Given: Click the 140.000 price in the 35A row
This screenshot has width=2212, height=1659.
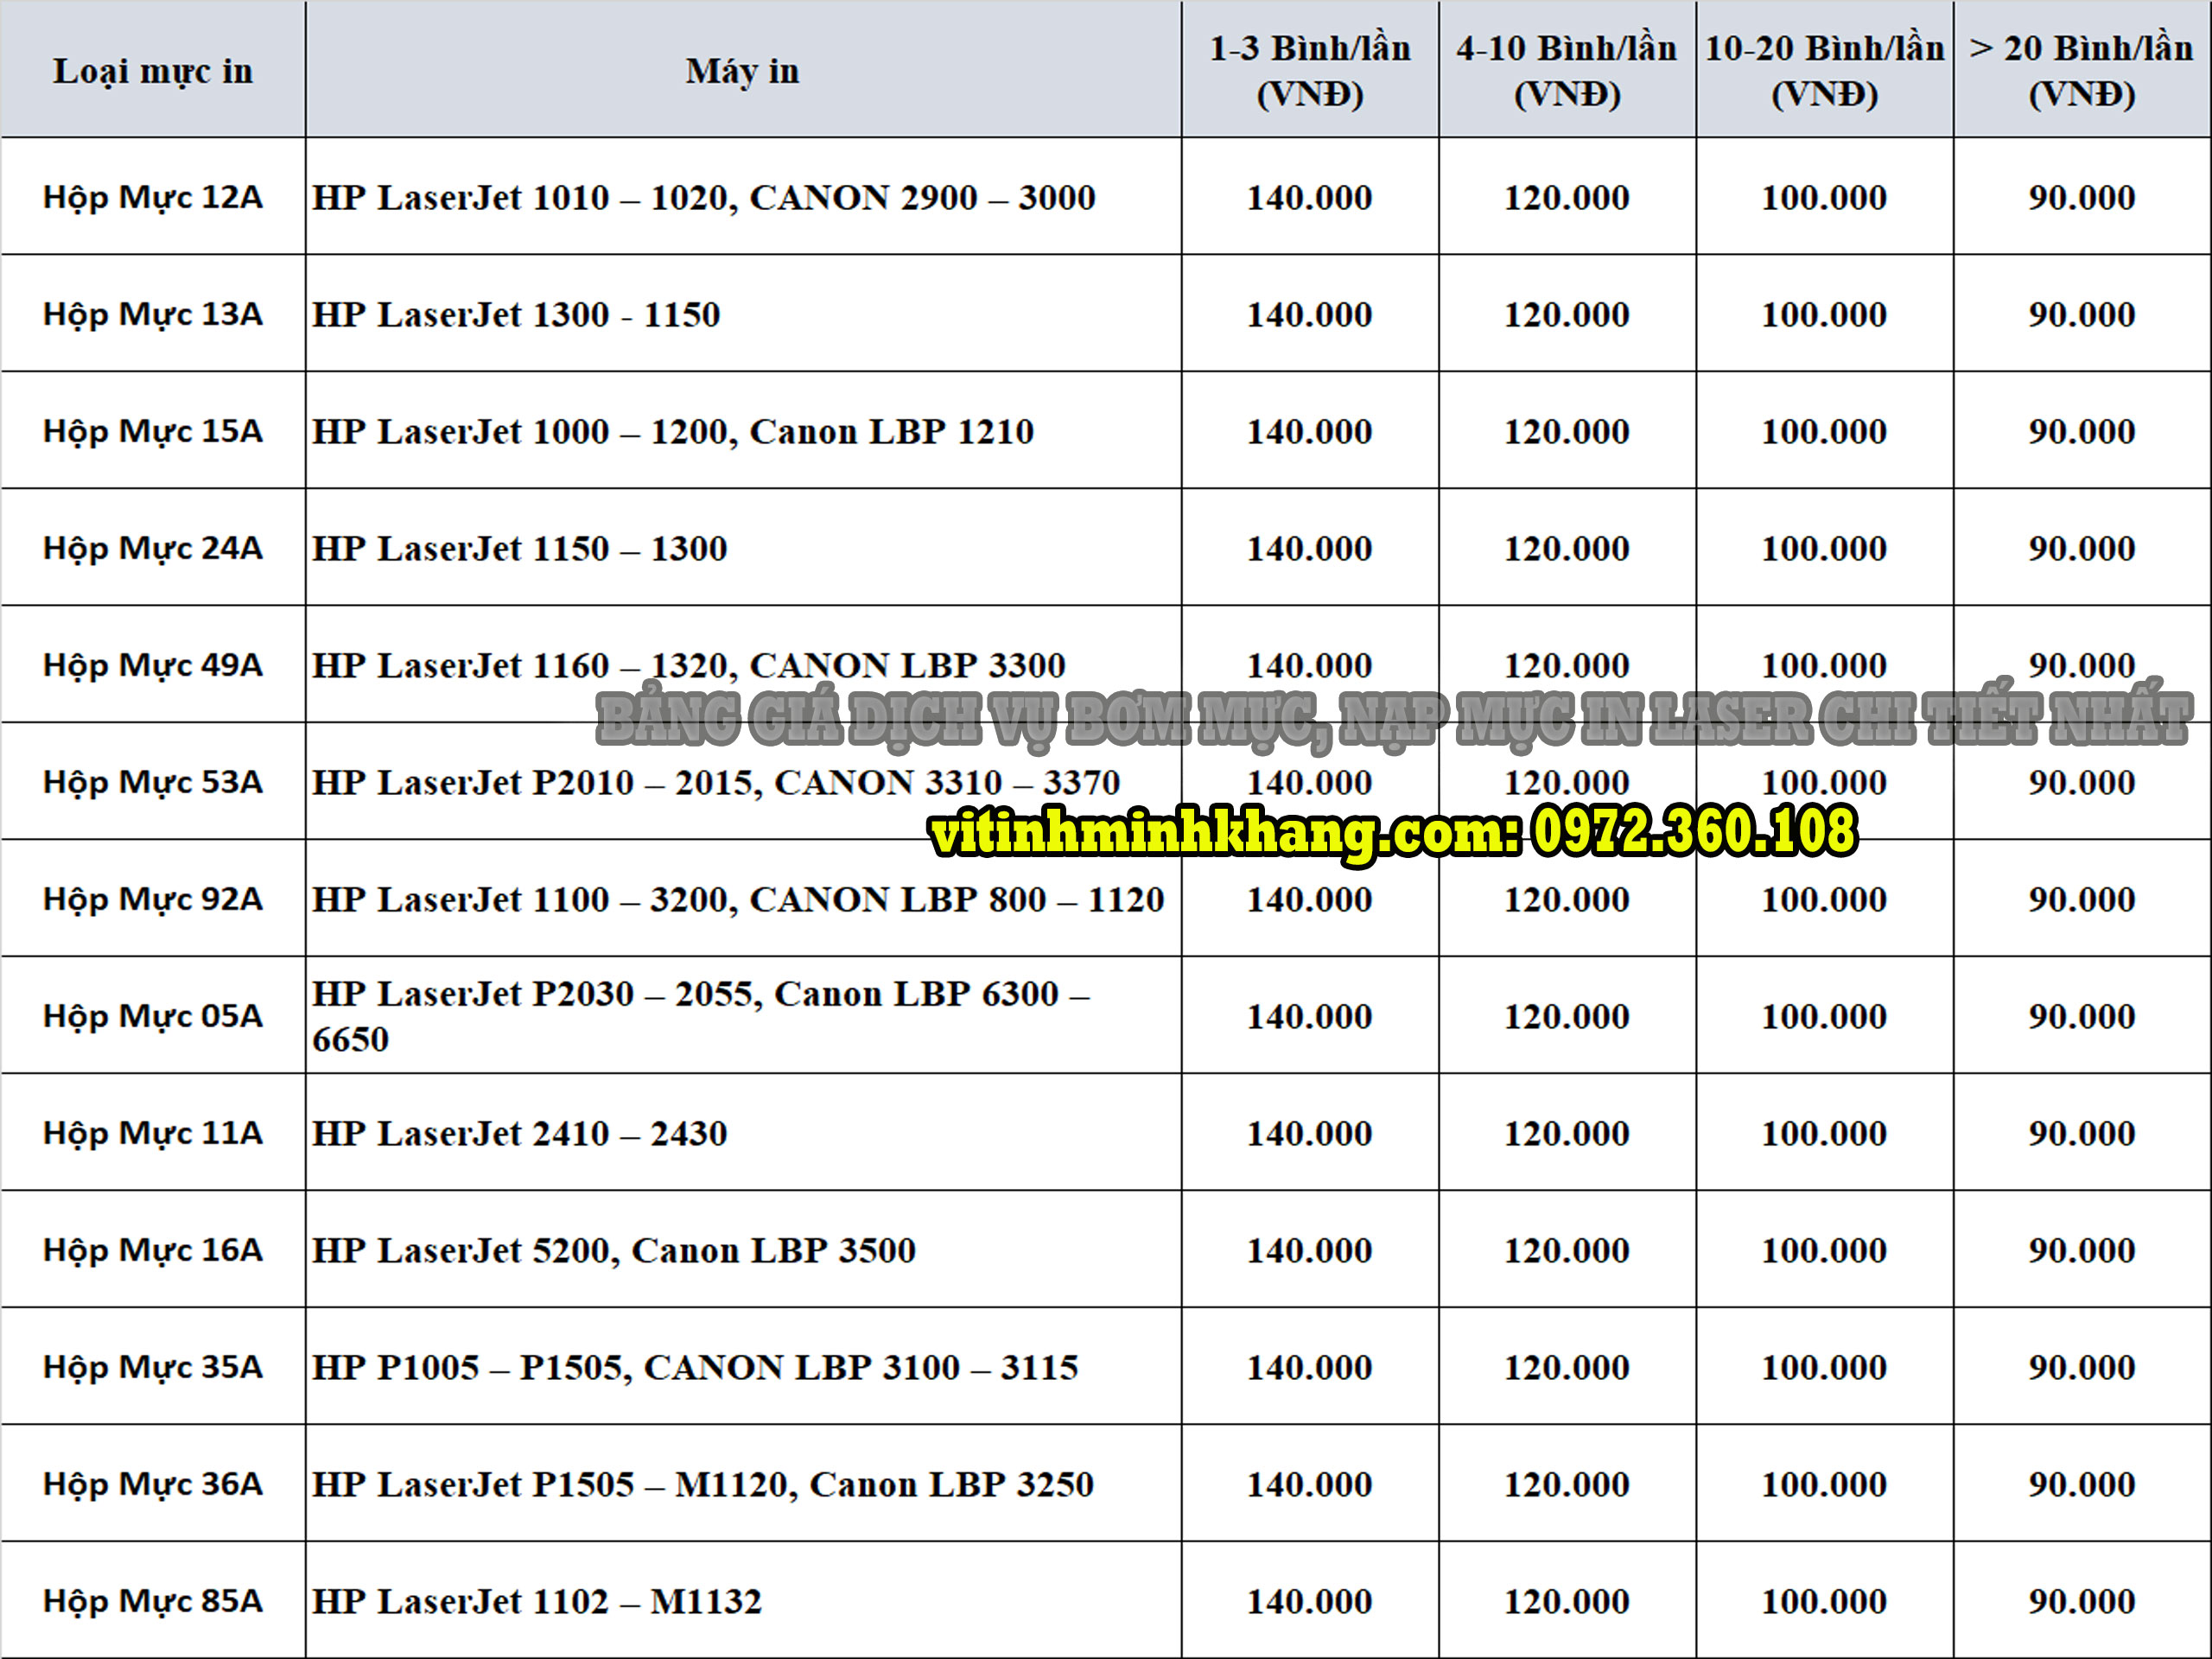Looking at the screenshot, I should pyautogui.click(x=1310, y=1367).
